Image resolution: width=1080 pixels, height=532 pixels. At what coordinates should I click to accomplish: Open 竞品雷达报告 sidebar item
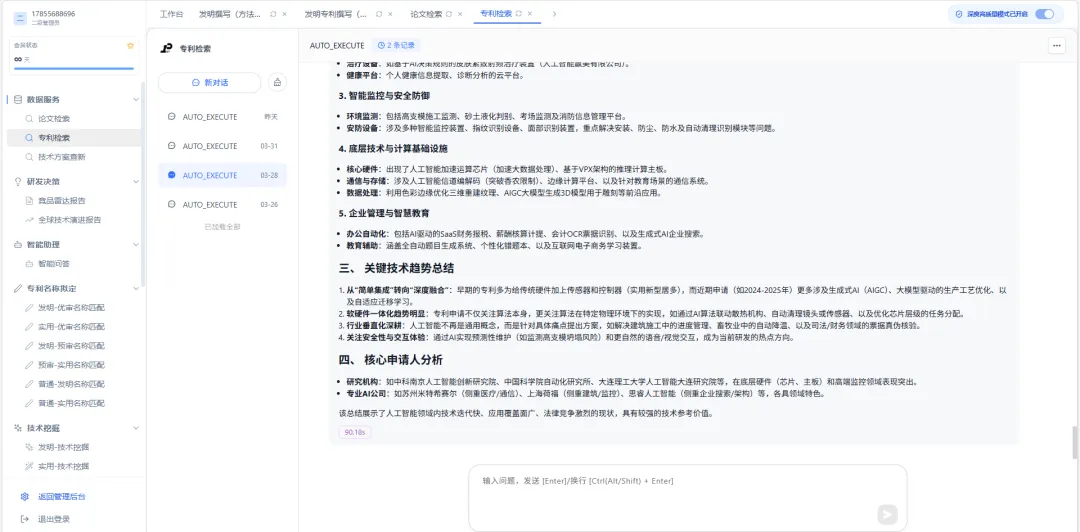tap(62, 201)
